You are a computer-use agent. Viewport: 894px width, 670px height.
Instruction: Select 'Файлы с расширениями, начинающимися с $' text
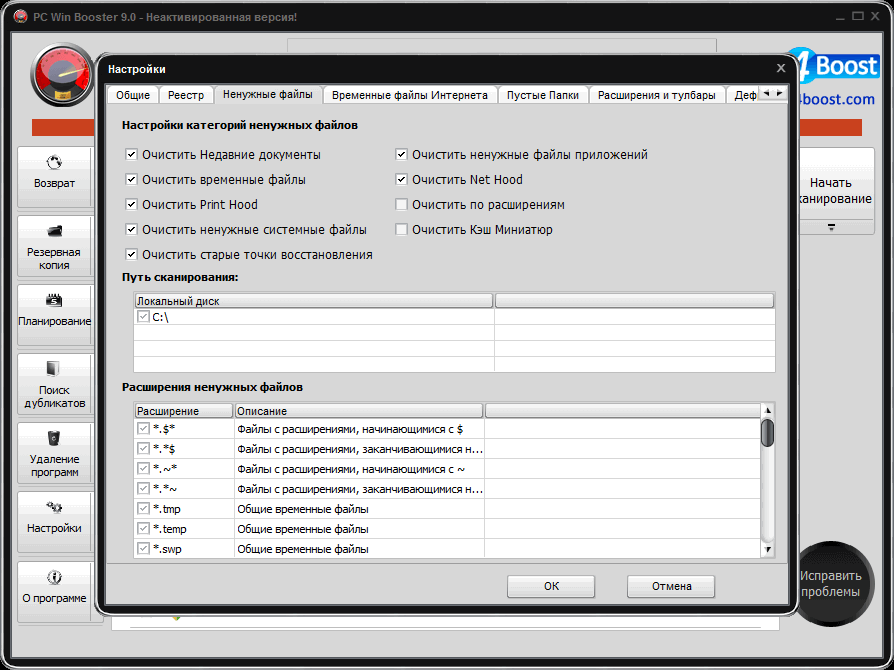(350, 429)
